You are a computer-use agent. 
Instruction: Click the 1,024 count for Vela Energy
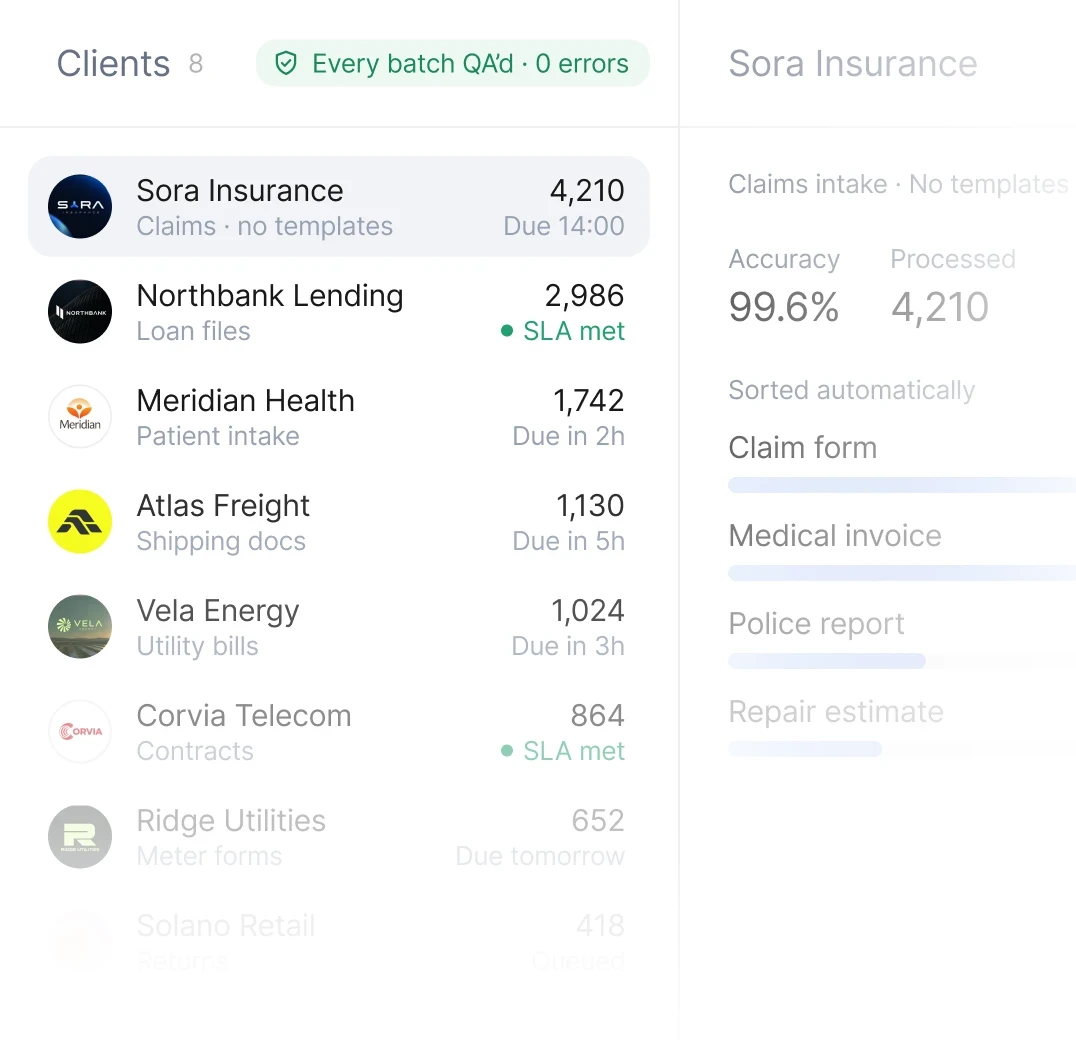point(587,611)
